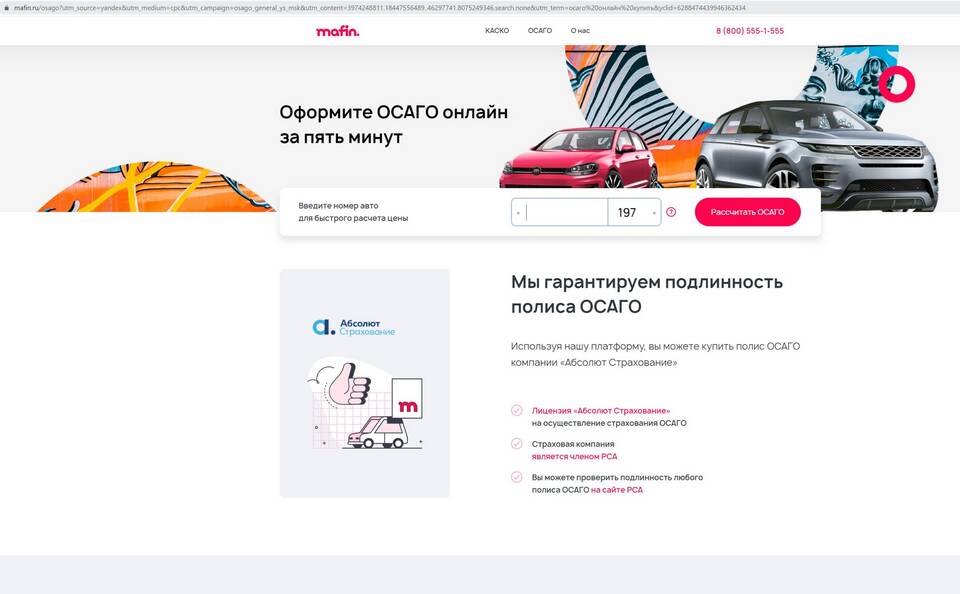This screenshot has height=594, width=960.
Task: Click the region code field 197
Action: click(634, 212)
